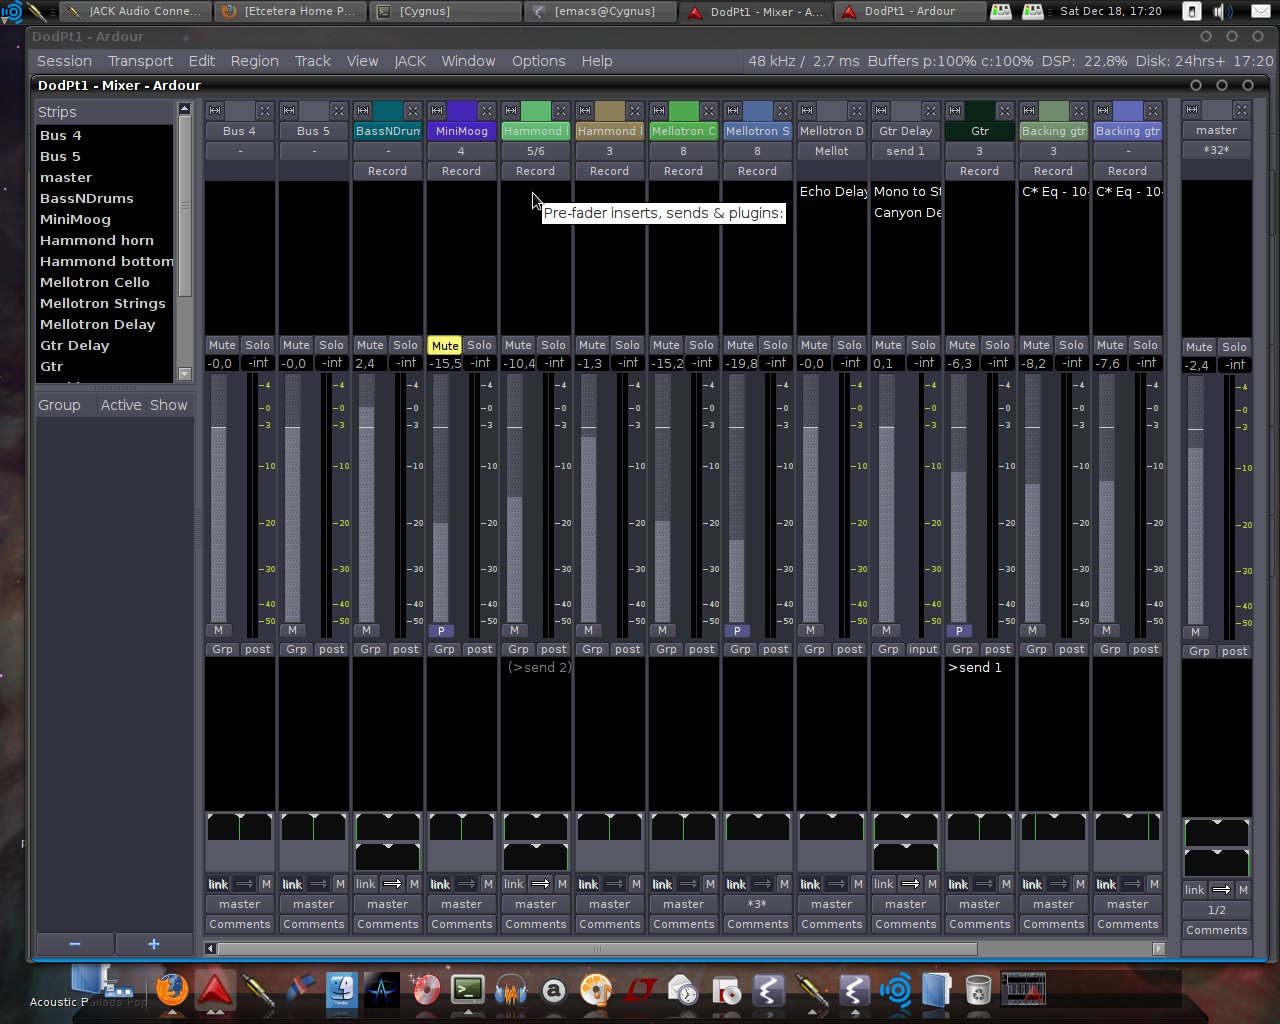Click the volume speaker icon in top panel
Image resolution: width=1280 pixels, height=1024 pixels.
(x=1222, y=11)
